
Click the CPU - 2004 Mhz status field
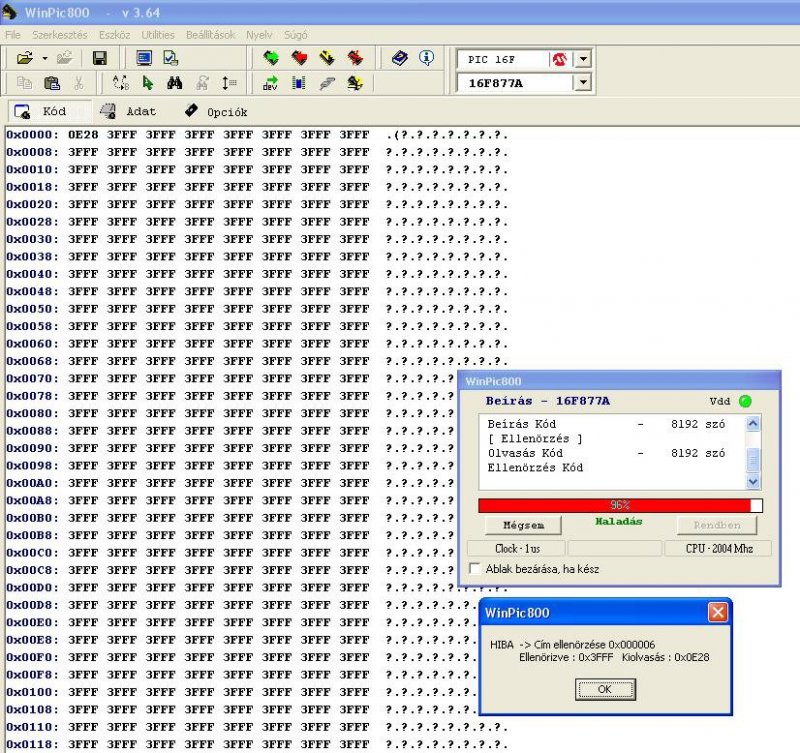point(718,548)
